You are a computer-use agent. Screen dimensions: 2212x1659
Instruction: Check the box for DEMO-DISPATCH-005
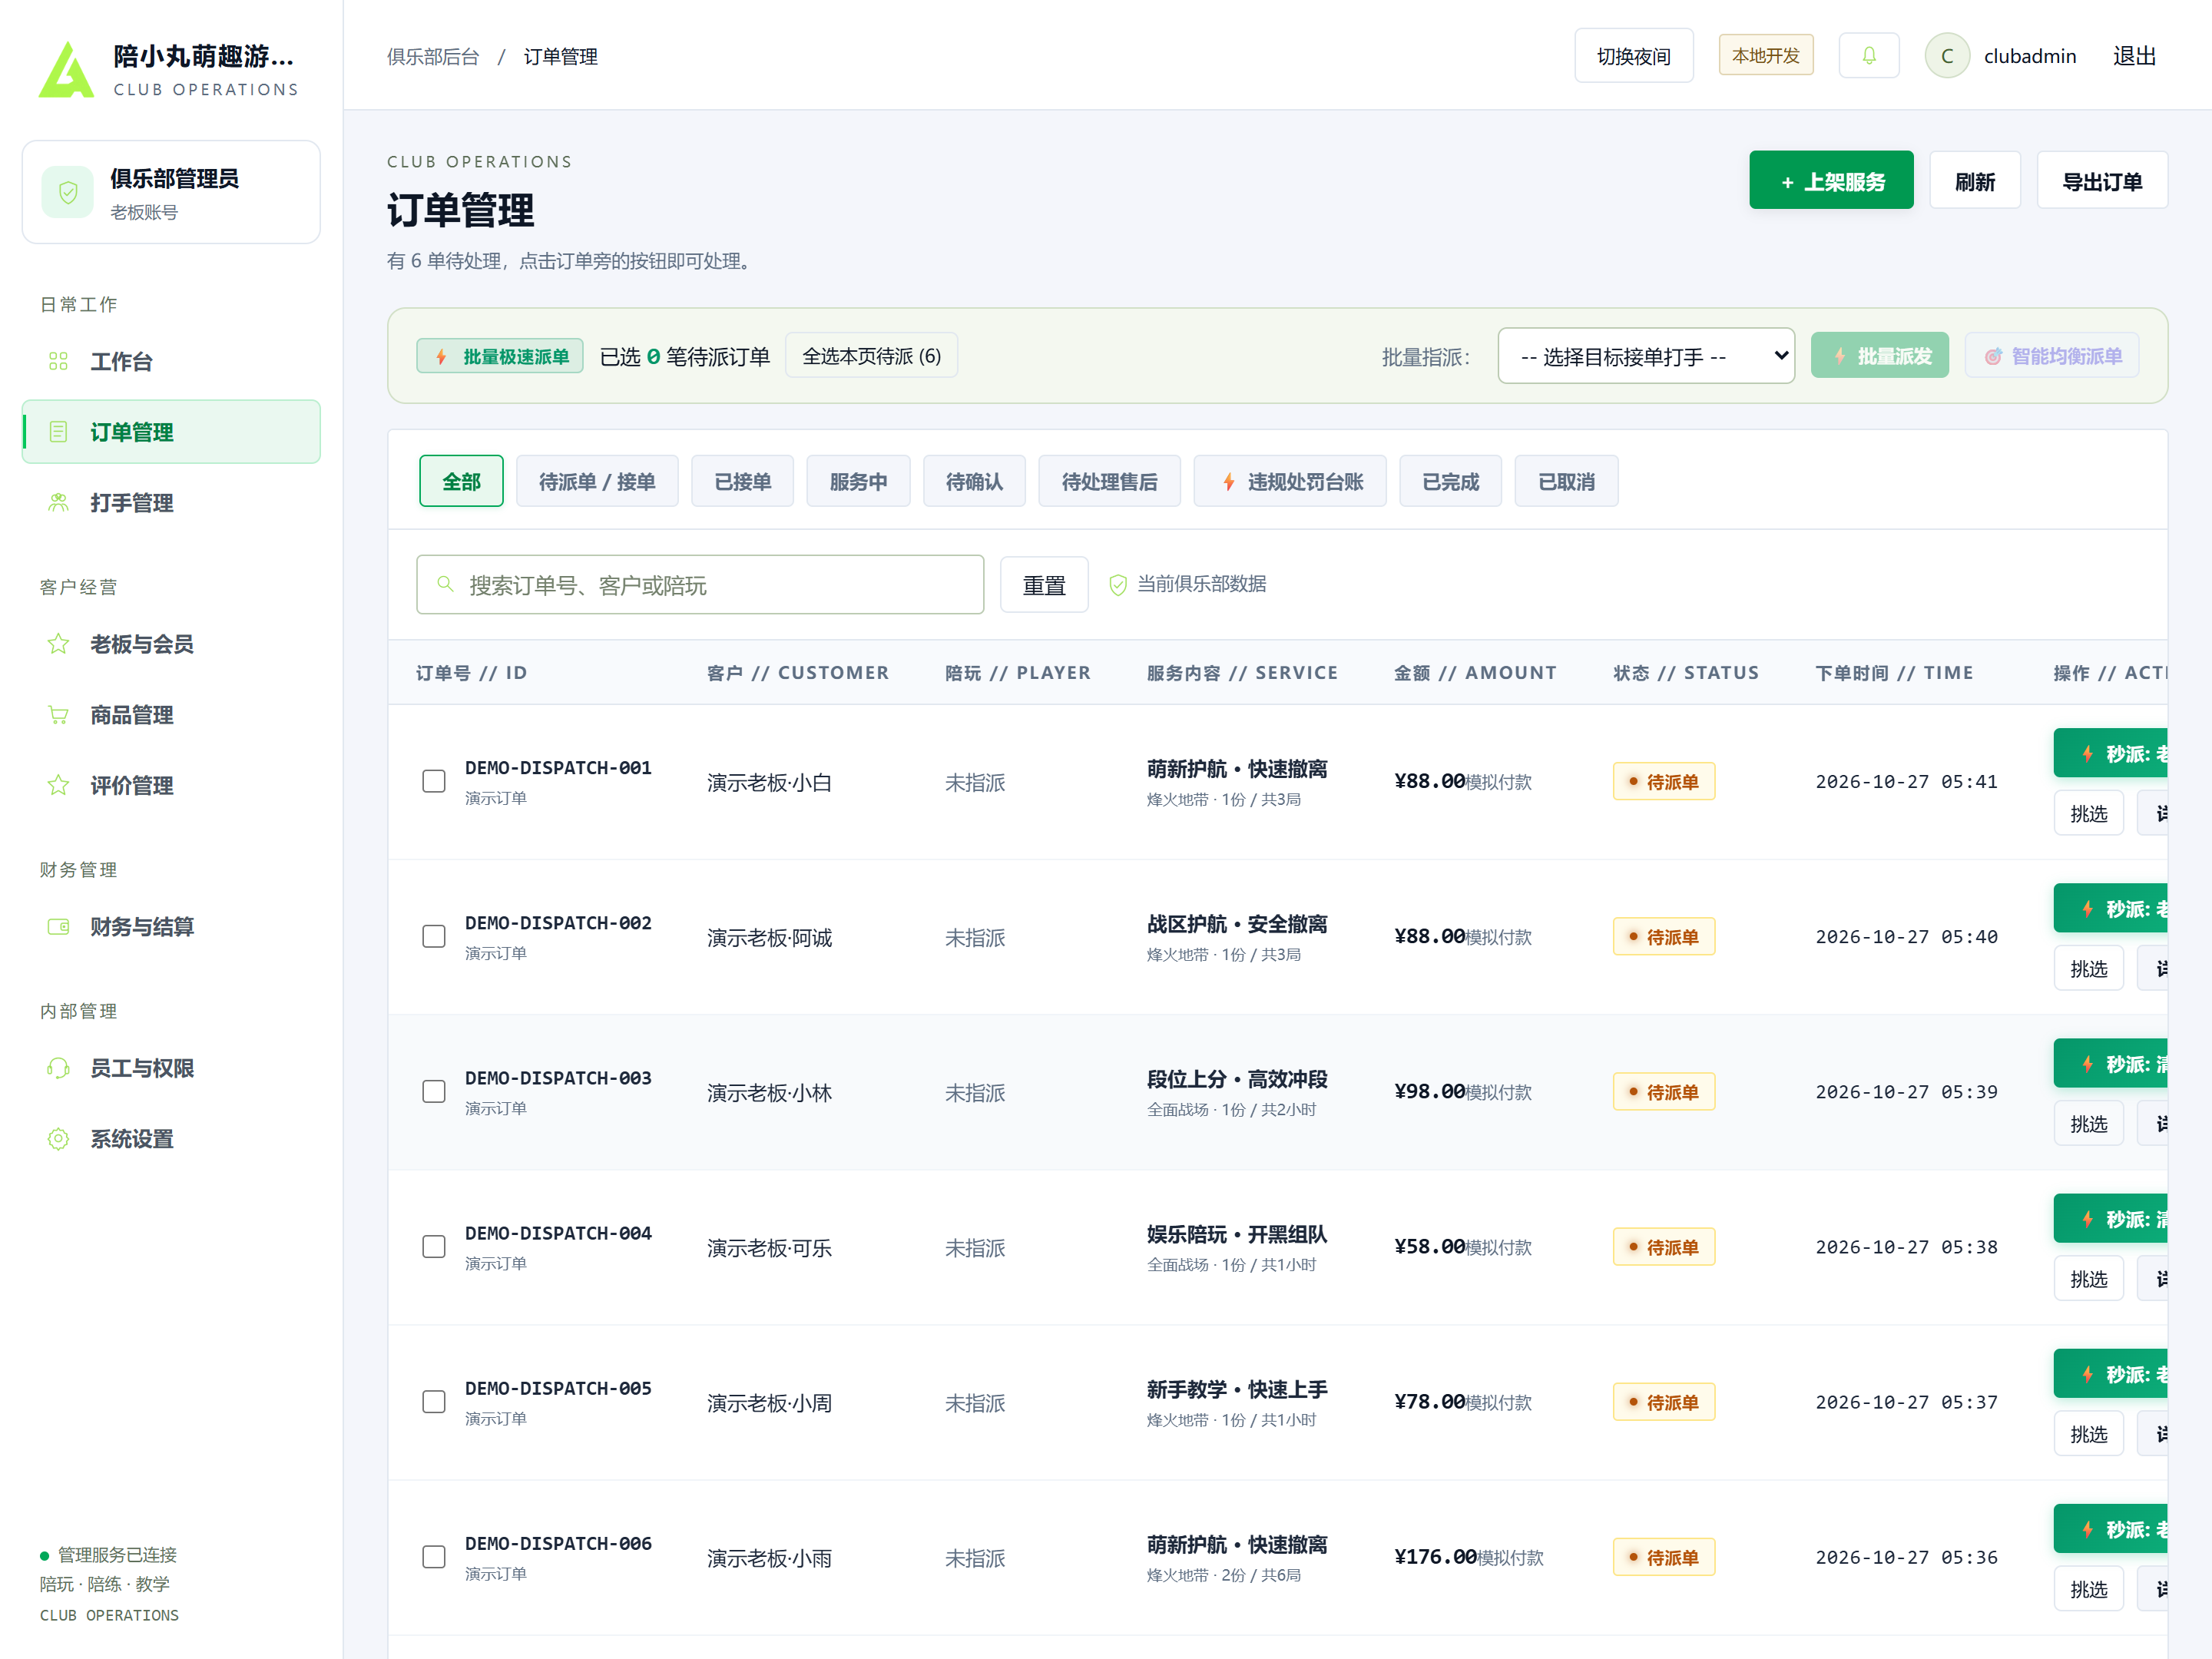433,1402
